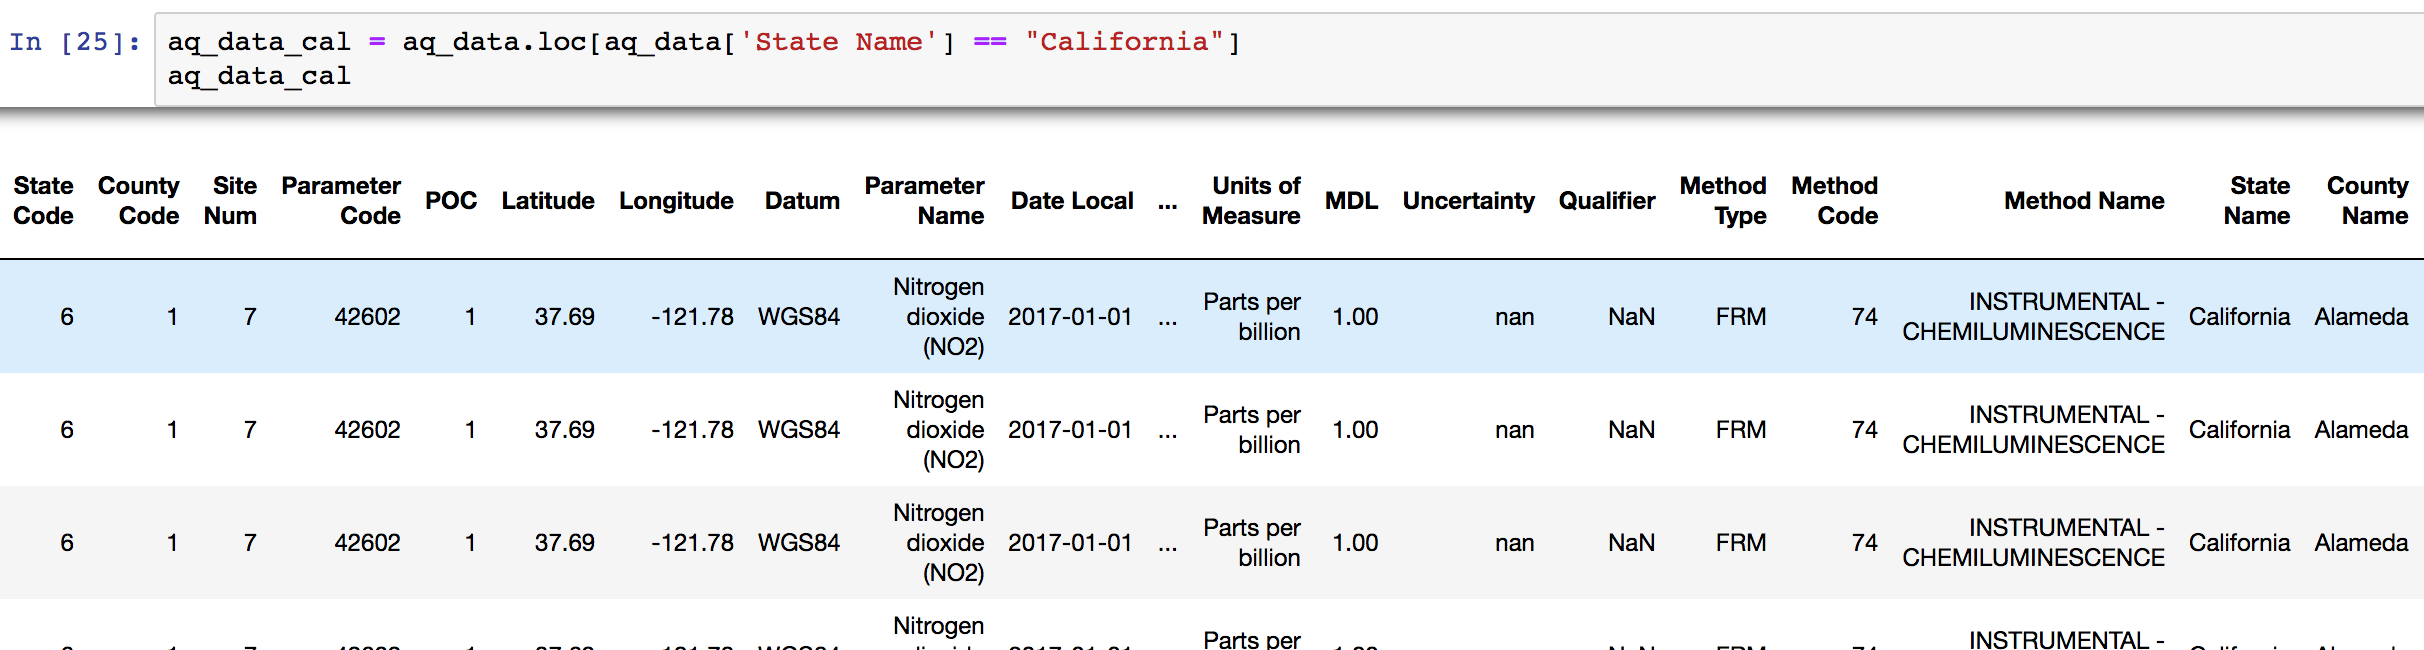Viewport: 2424px width, 650px height.
Task: Click the 'Parameter Code' column header
Action: pyautogui.click(x=341, y=201)
